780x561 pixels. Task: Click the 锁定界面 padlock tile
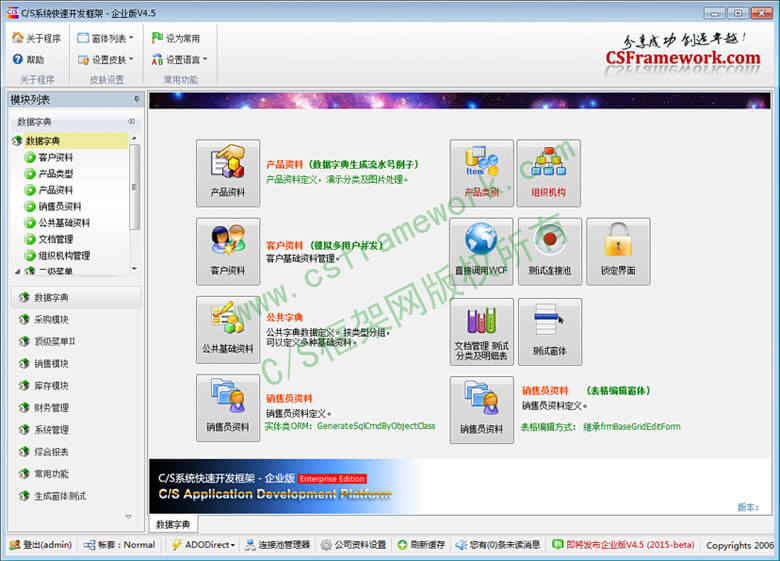(617, 251)
